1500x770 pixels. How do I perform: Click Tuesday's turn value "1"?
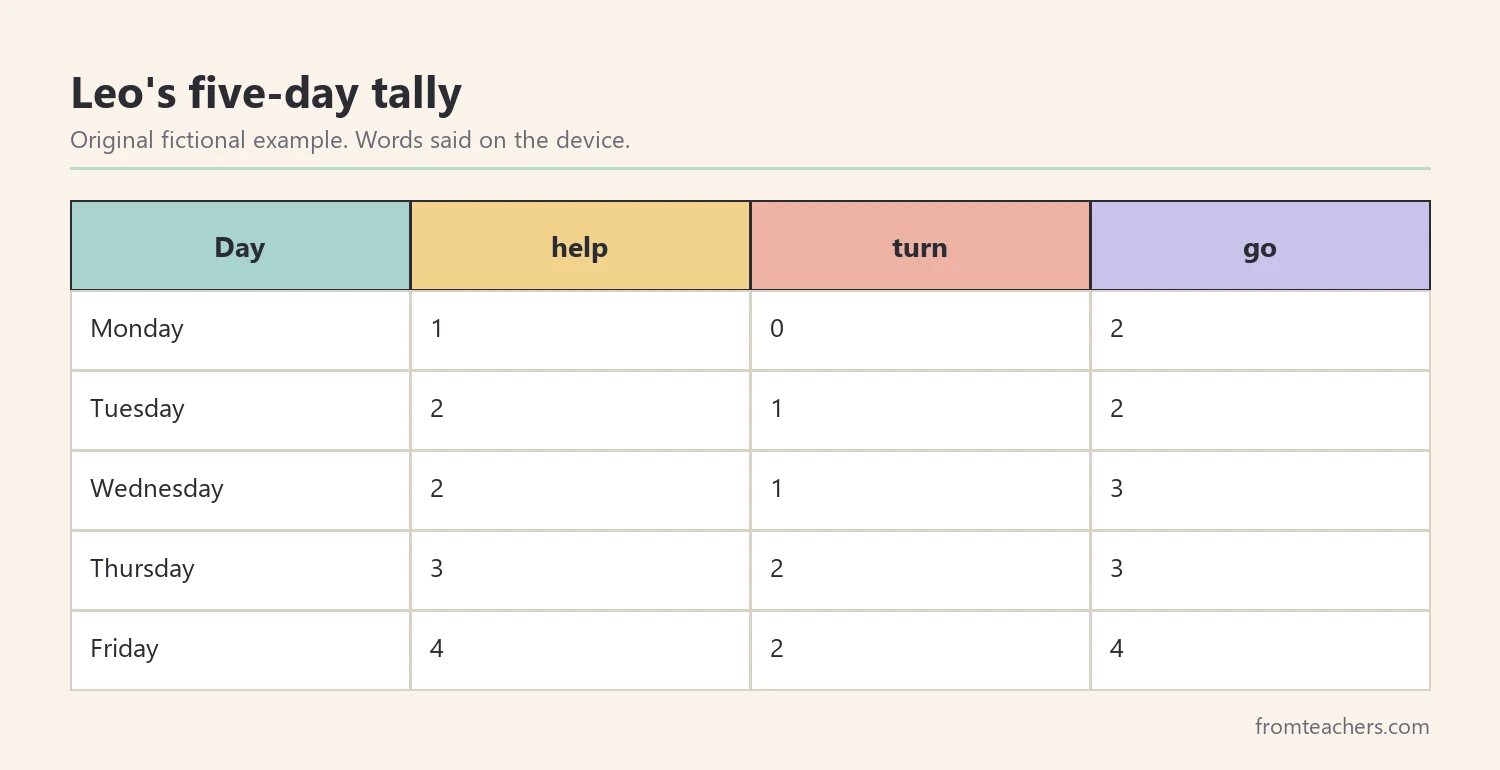click(x=777, y=409)
